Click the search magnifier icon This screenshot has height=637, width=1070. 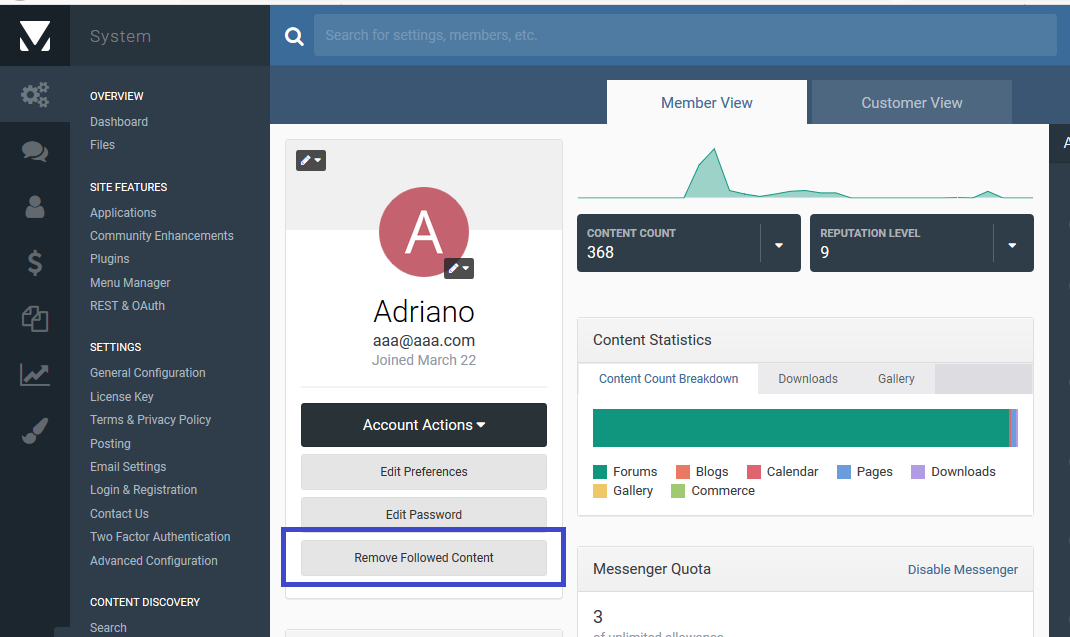coord(294,36)
